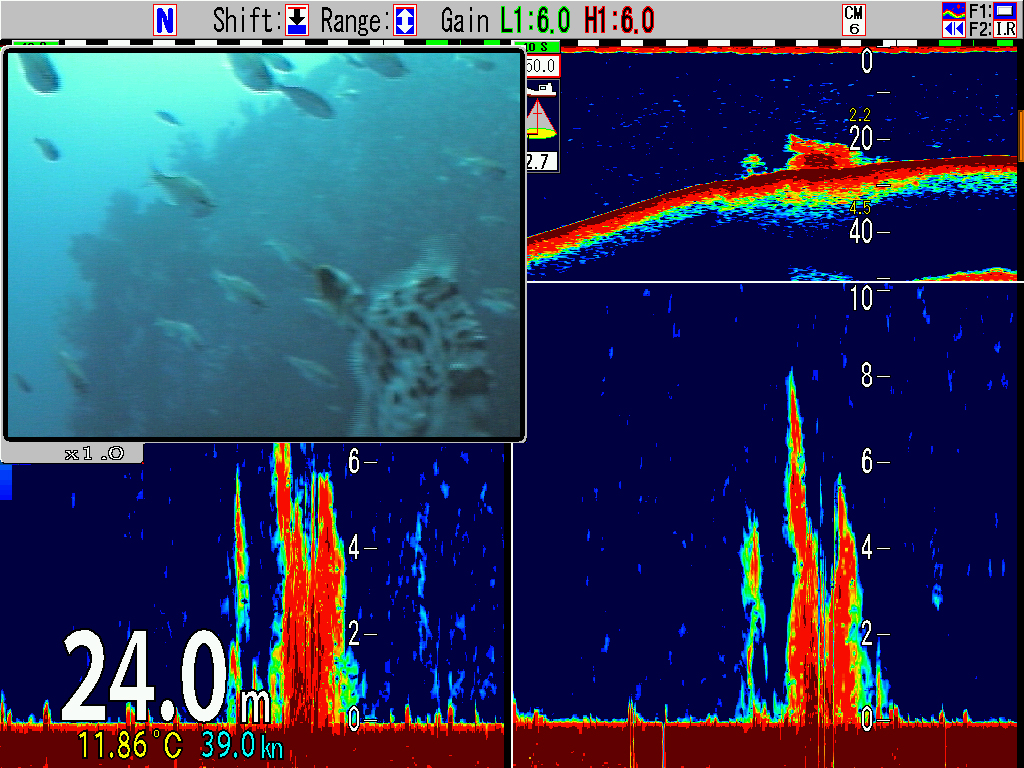Click the F2 rewind arrows icon
This screenshot has height=768, width=1024.
pos(954,29)
